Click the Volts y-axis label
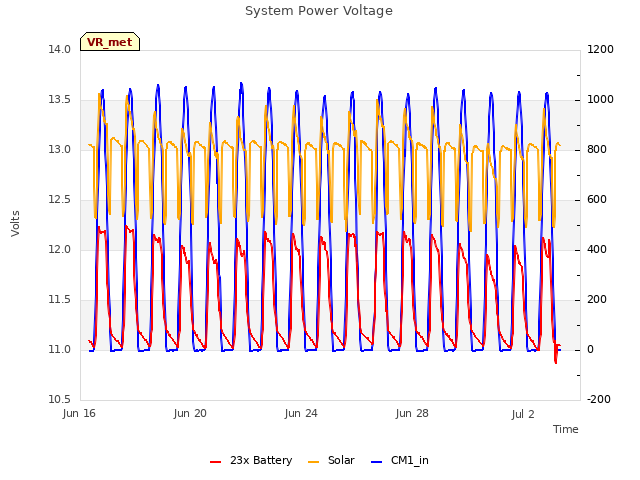The width and height of the screenshot is (640, 480). pos(15,223)
